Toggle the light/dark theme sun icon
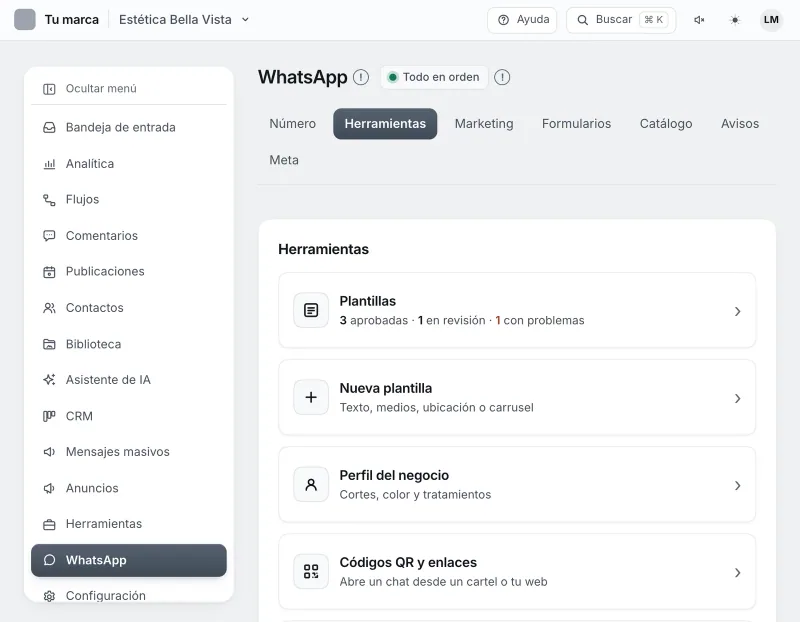This screenshot has height=622, width=800. 735,20
